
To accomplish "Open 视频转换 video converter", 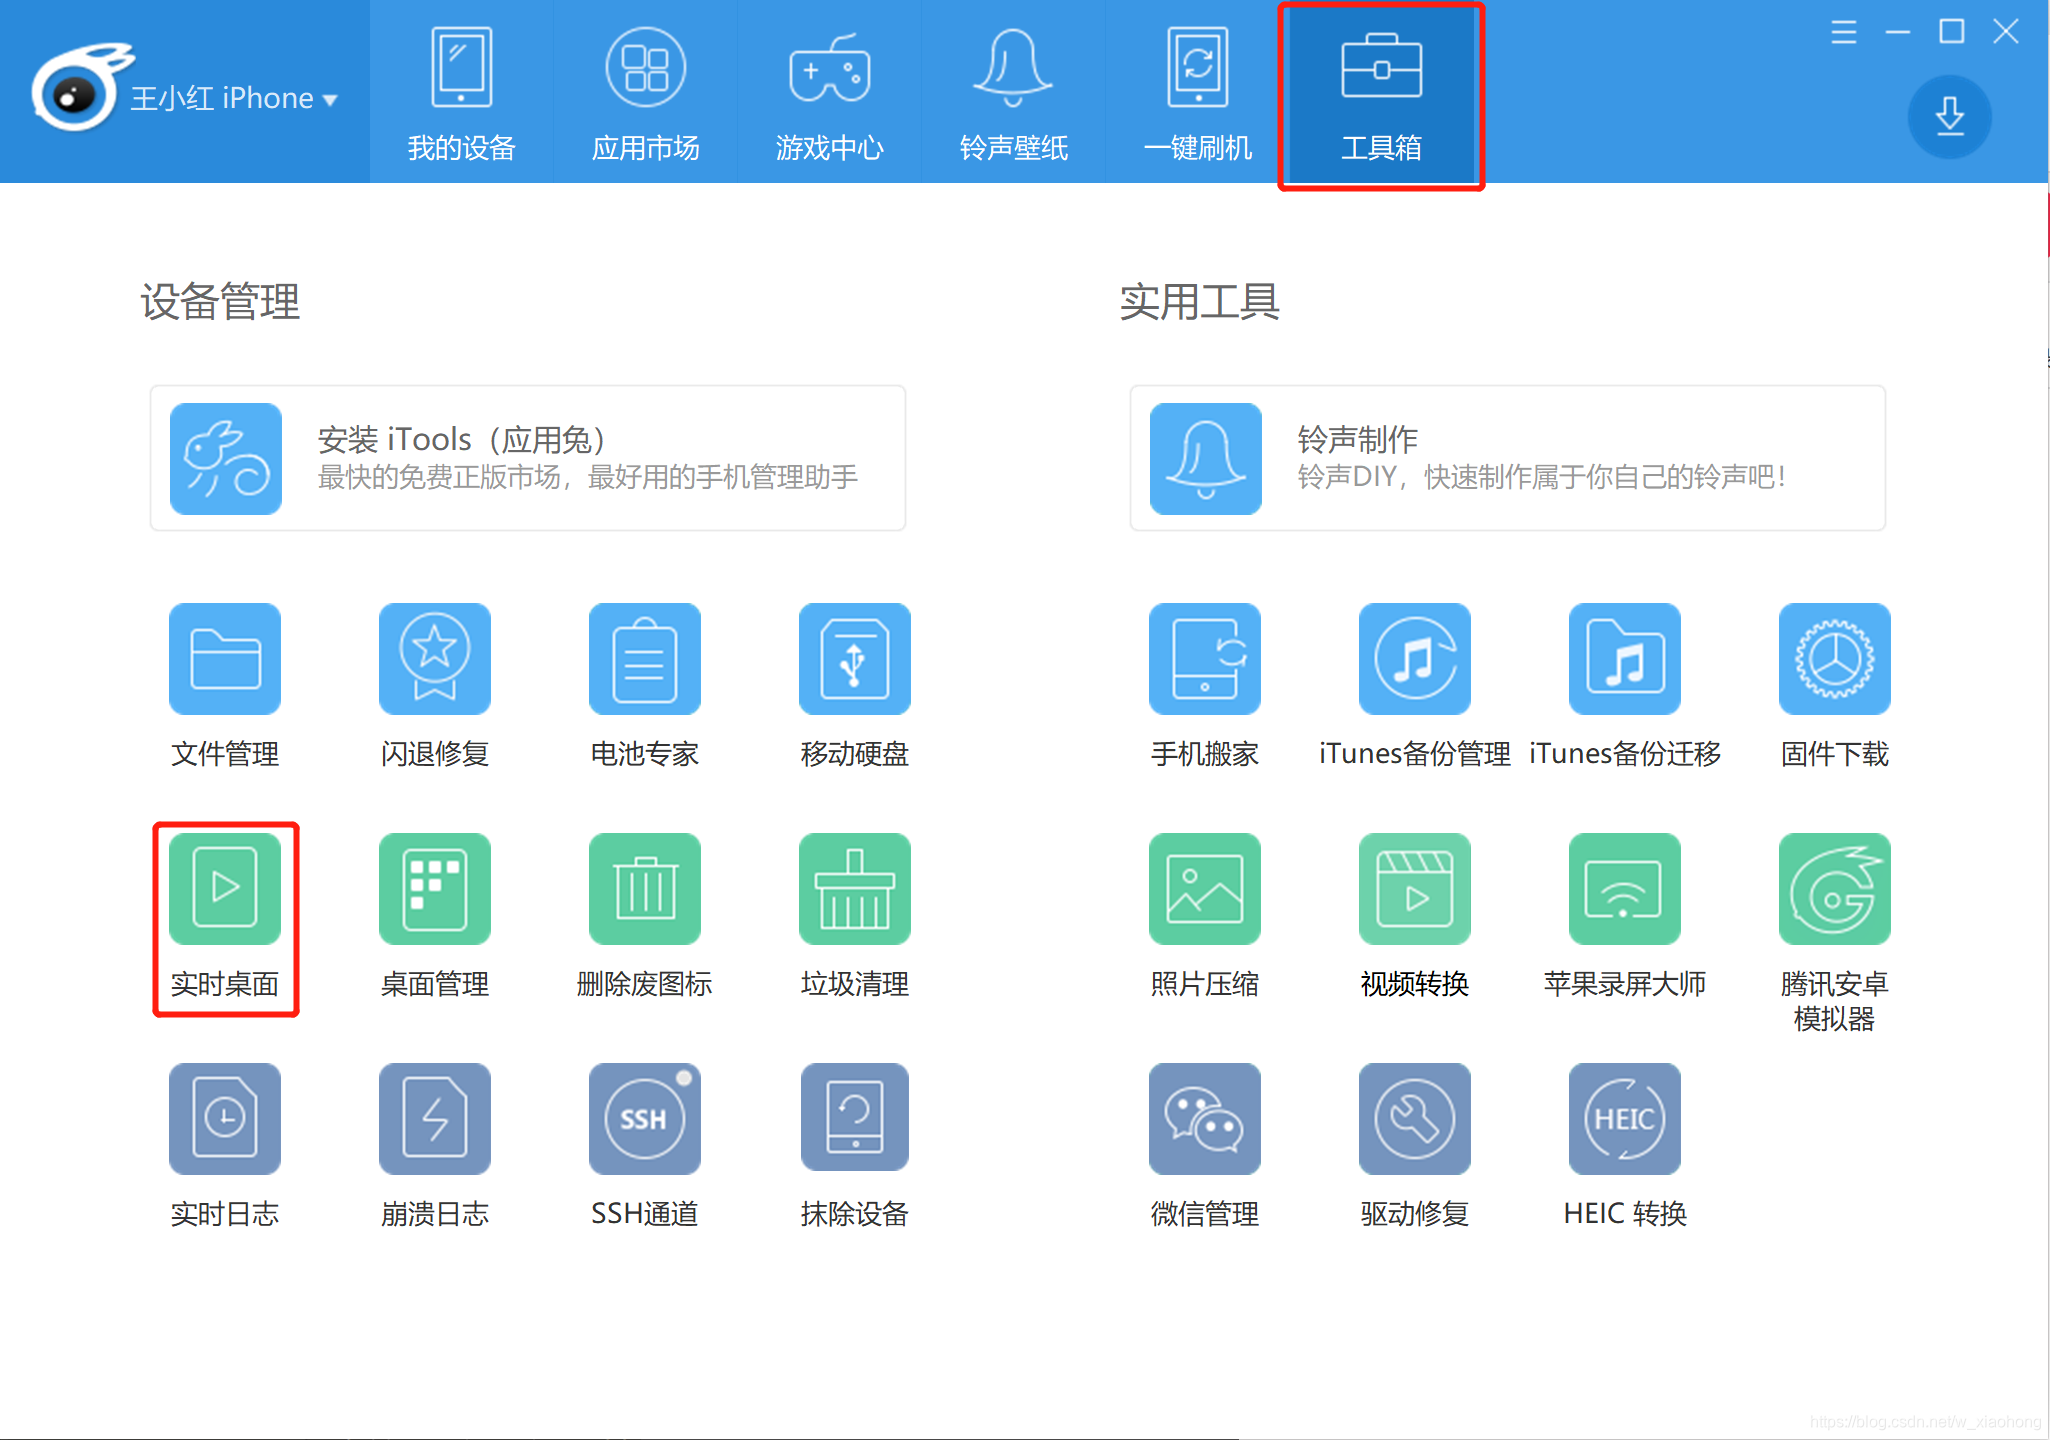I will [1414, 890].
